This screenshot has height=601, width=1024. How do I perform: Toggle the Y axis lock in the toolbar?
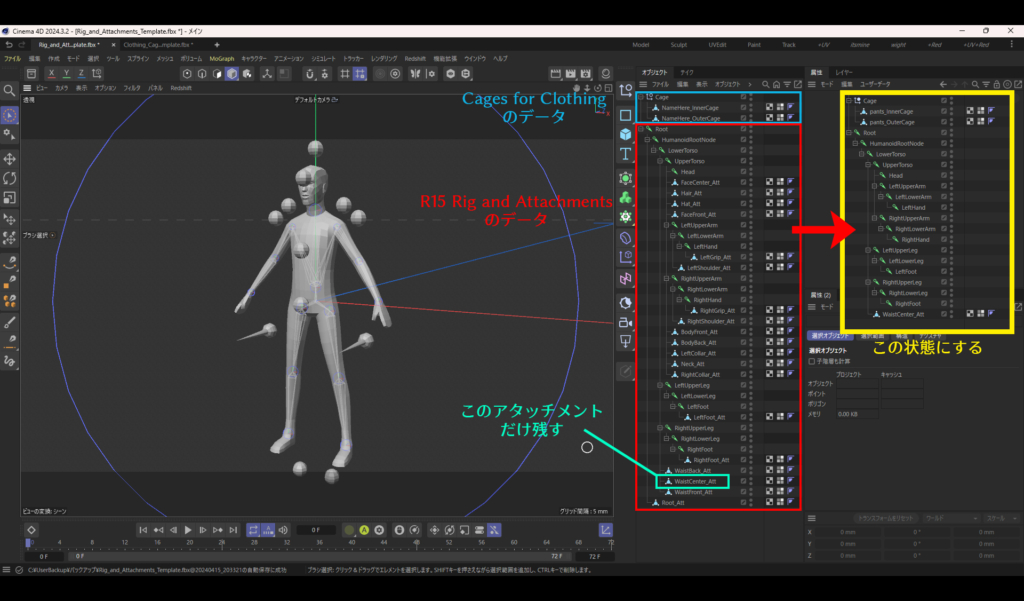pyautogui.click(x=65, y=72)
